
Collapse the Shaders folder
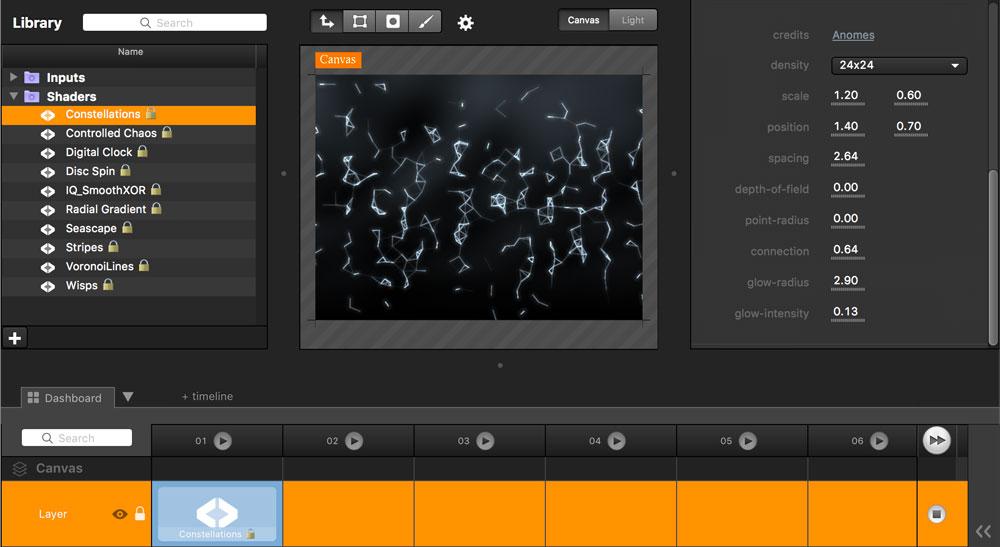point(14,96)
